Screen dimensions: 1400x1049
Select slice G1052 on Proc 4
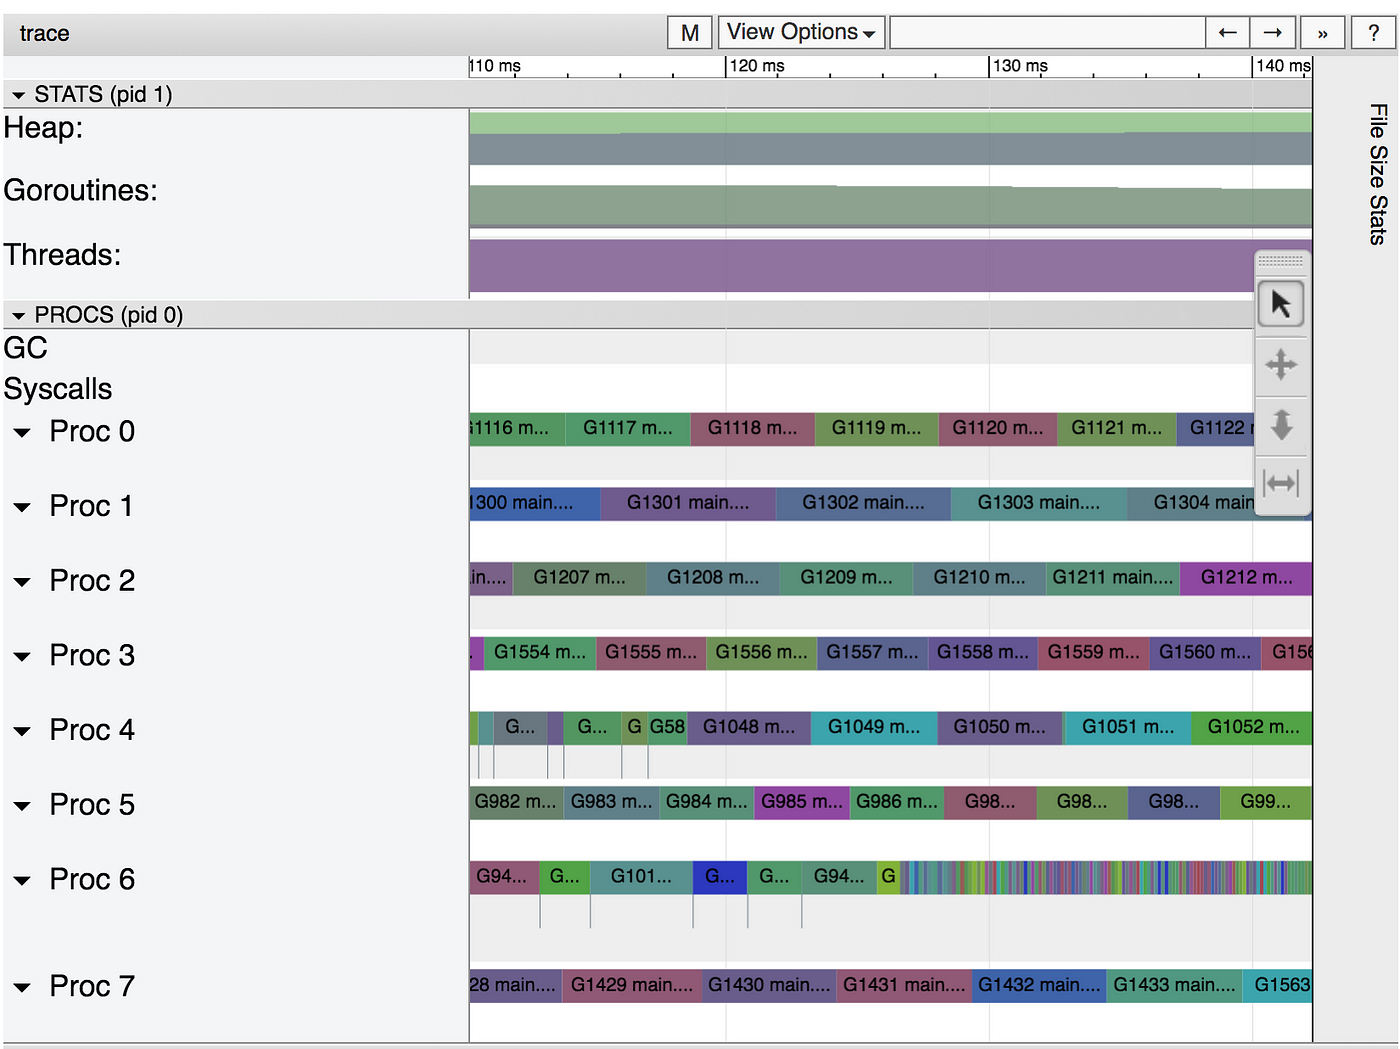[x=1252, y=727]
